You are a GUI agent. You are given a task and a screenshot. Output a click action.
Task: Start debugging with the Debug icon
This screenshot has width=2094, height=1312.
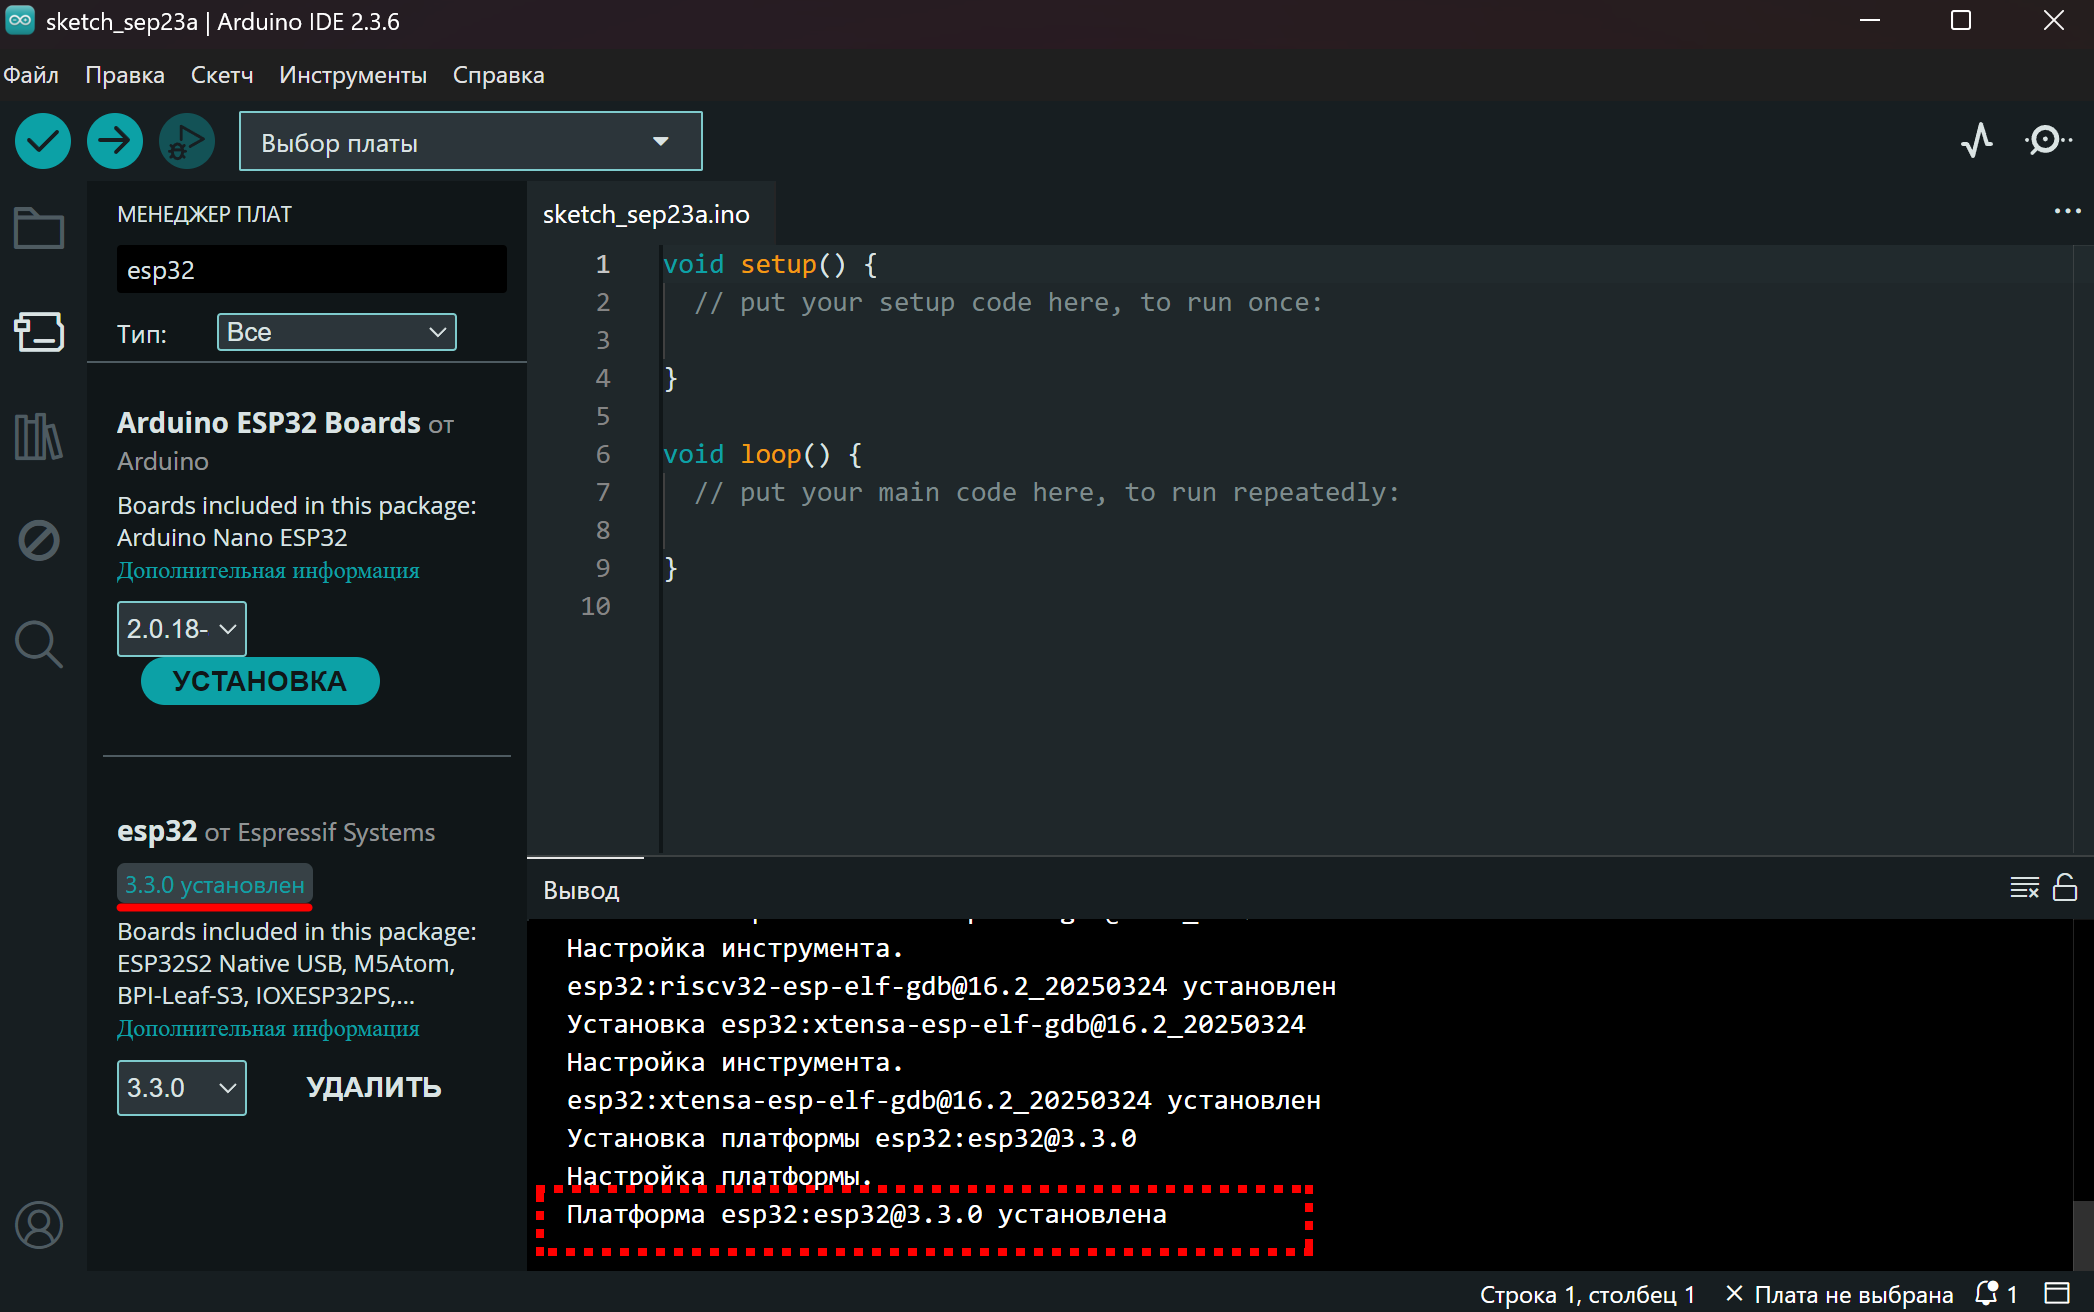[186, 141]
